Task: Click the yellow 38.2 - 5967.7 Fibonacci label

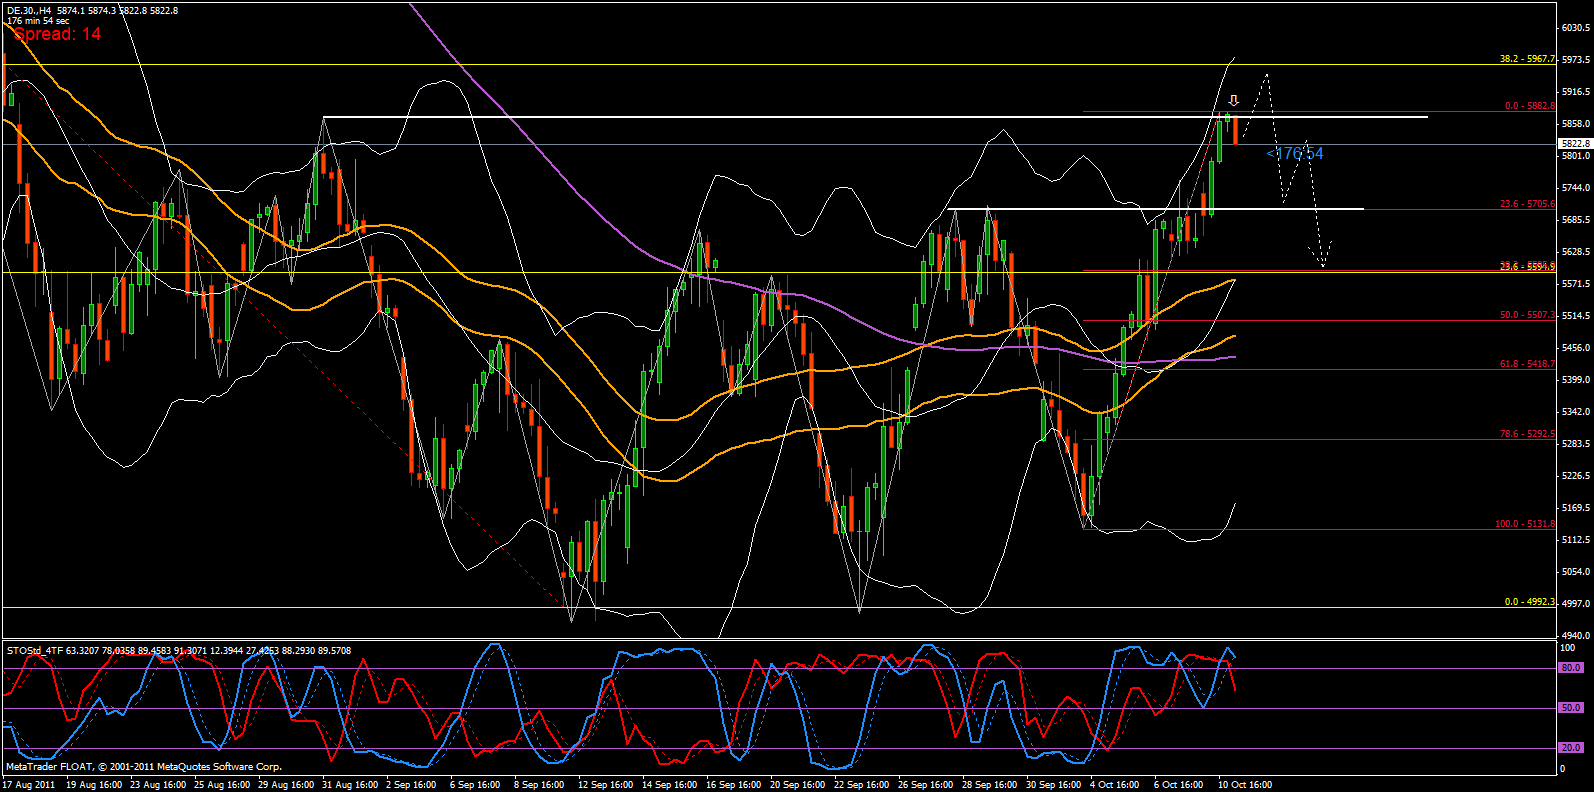Action: (1527, 59)
